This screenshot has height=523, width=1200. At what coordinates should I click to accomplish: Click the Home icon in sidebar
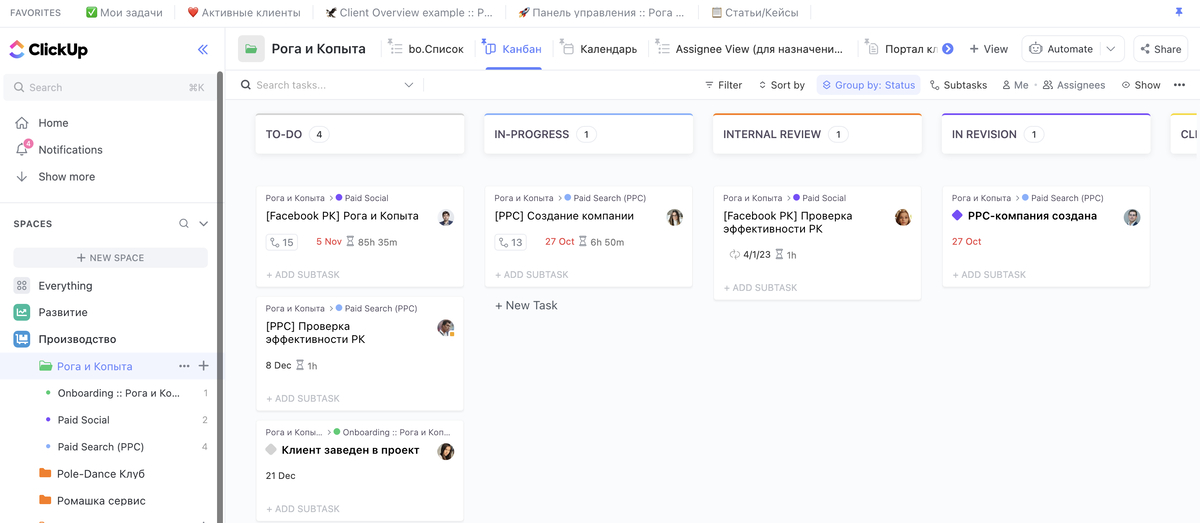click(22, 123)
